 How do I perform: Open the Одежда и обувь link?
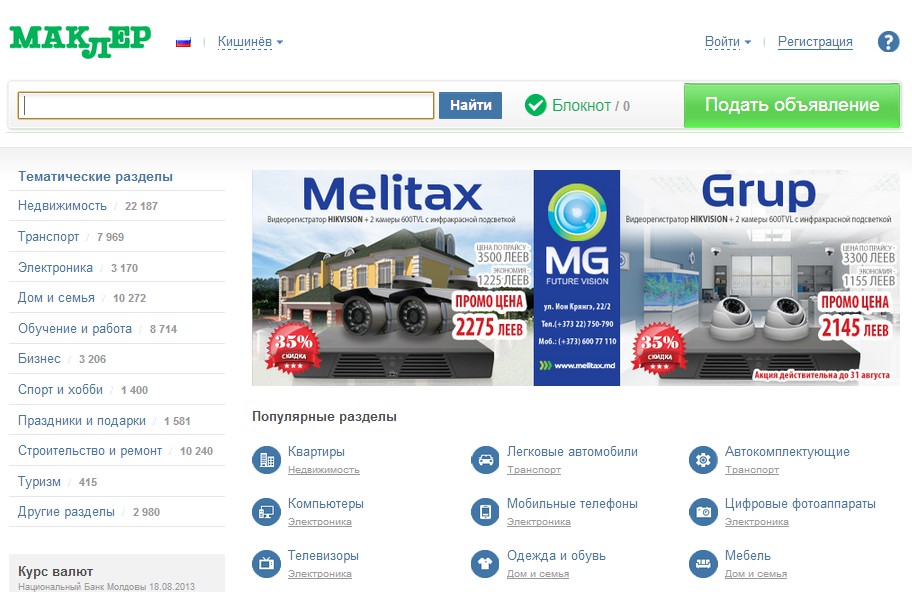[556, 555]
